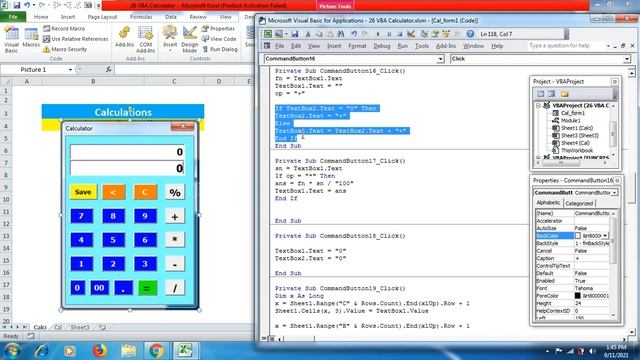Toggle Design Mode icon in VBA toolbar

[x=411, y=34]
